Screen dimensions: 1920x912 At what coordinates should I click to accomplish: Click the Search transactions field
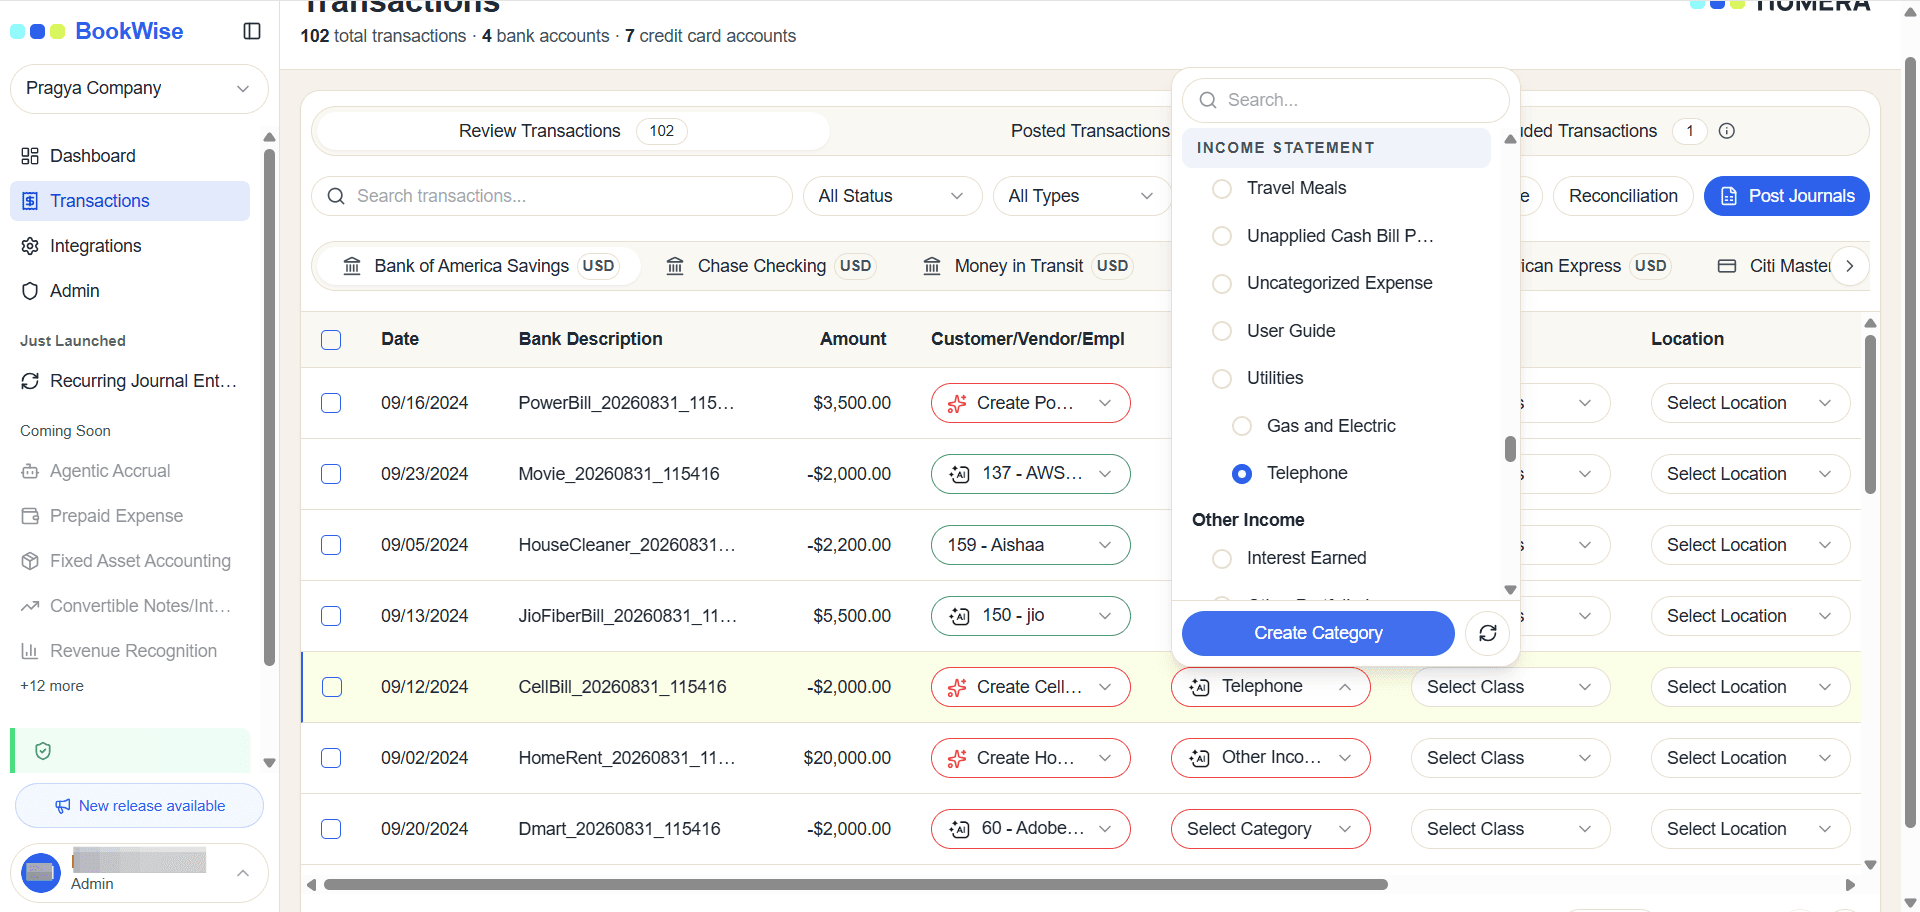[552, 196]
